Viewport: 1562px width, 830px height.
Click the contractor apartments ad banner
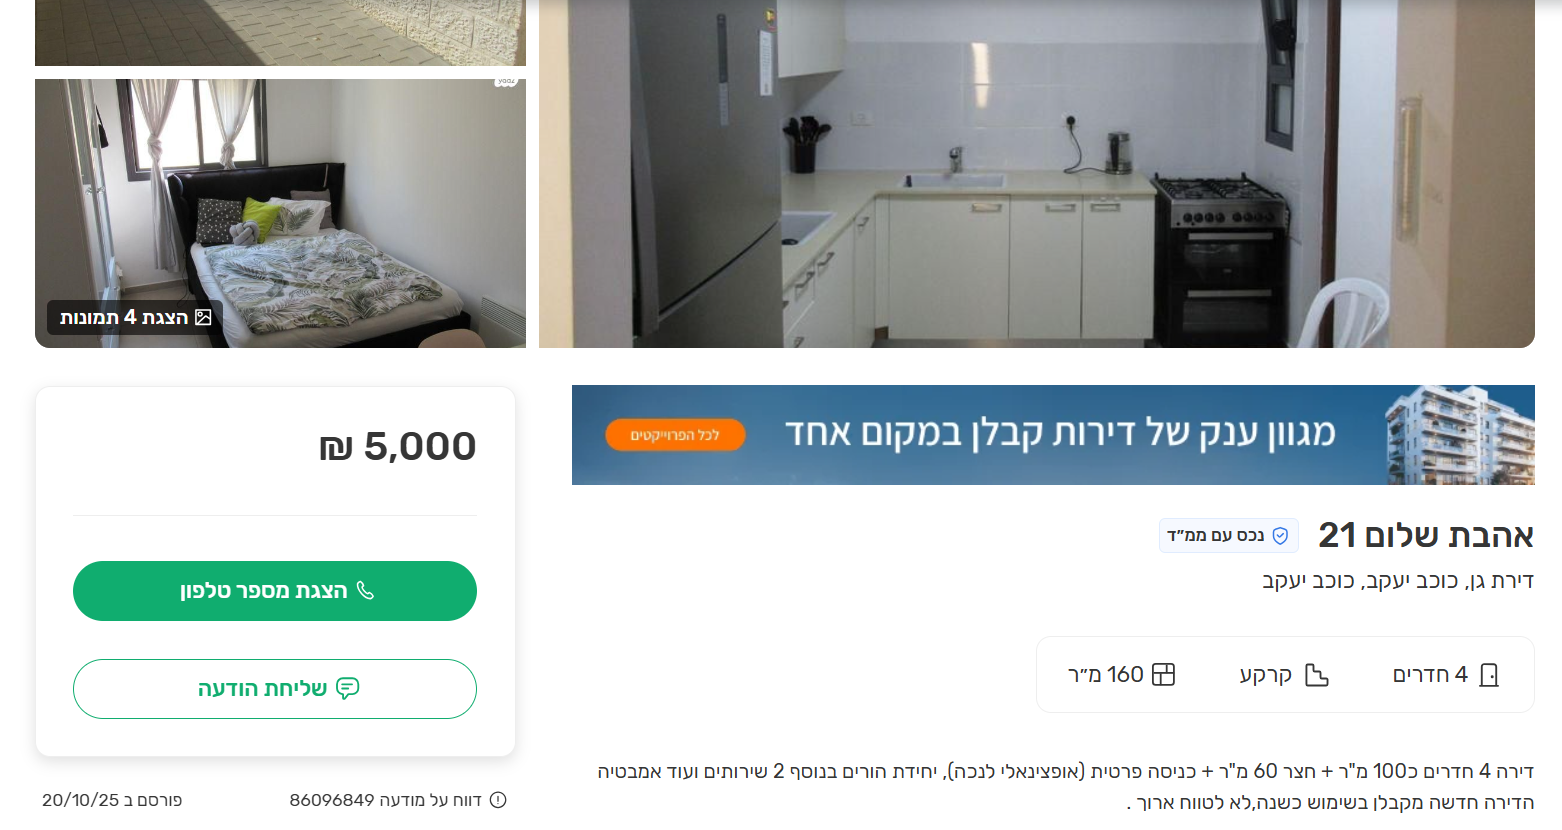(x=1053, y=435)
